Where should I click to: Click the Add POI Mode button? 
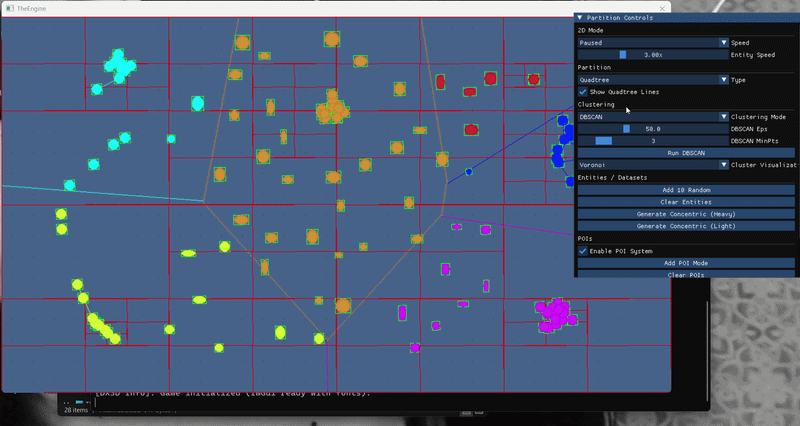pos(686,263)
